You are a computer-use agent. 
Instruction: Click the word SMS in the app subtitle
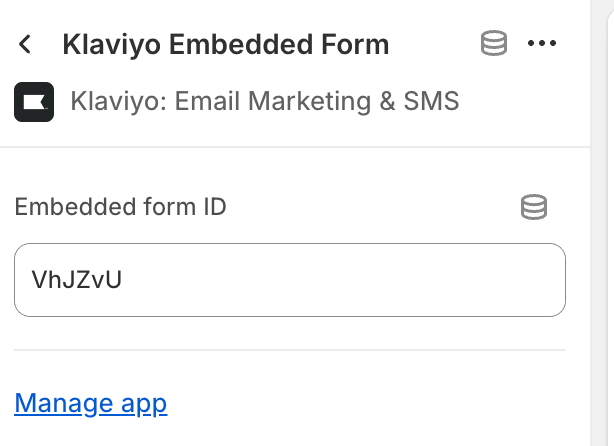point(430,101)
